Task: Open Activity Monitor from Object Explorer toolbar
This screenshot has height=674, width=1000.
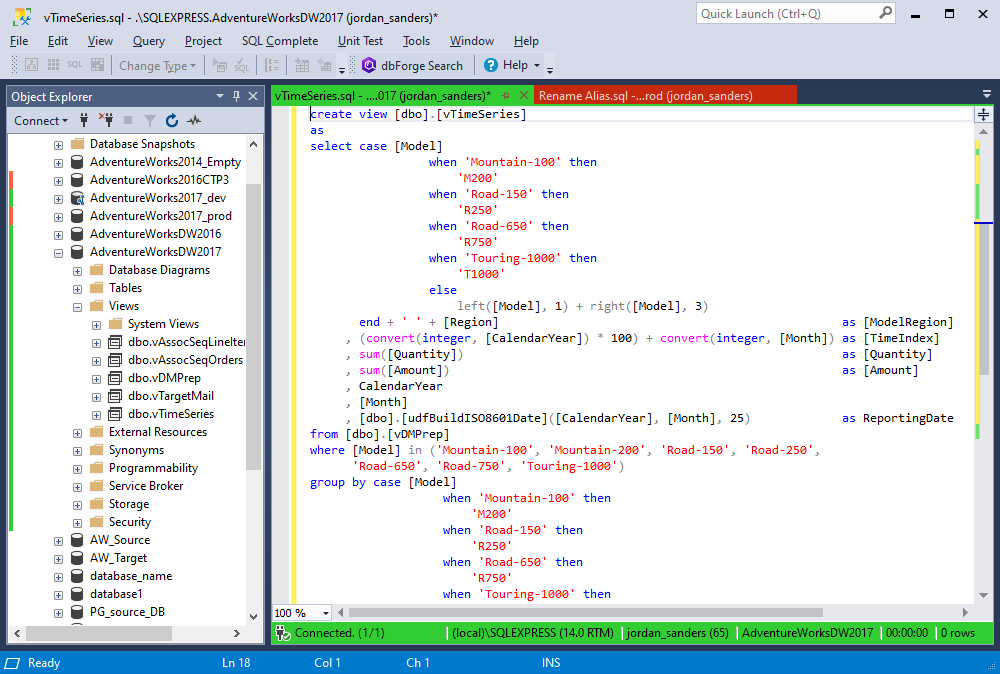Action: 194,120
